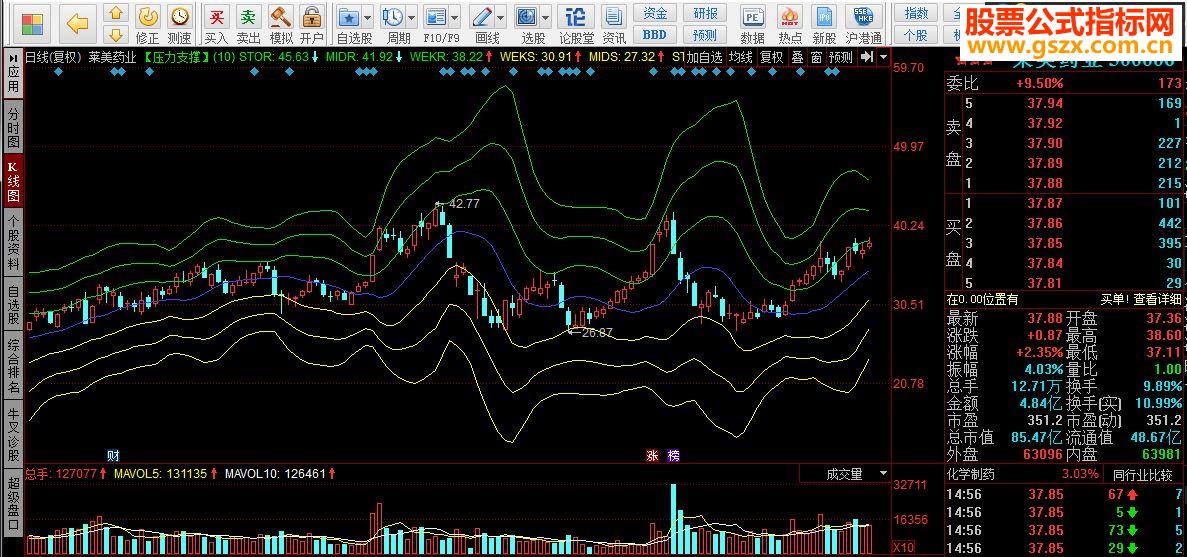Open the 周期 period dropdown arrow

point(413,18)
